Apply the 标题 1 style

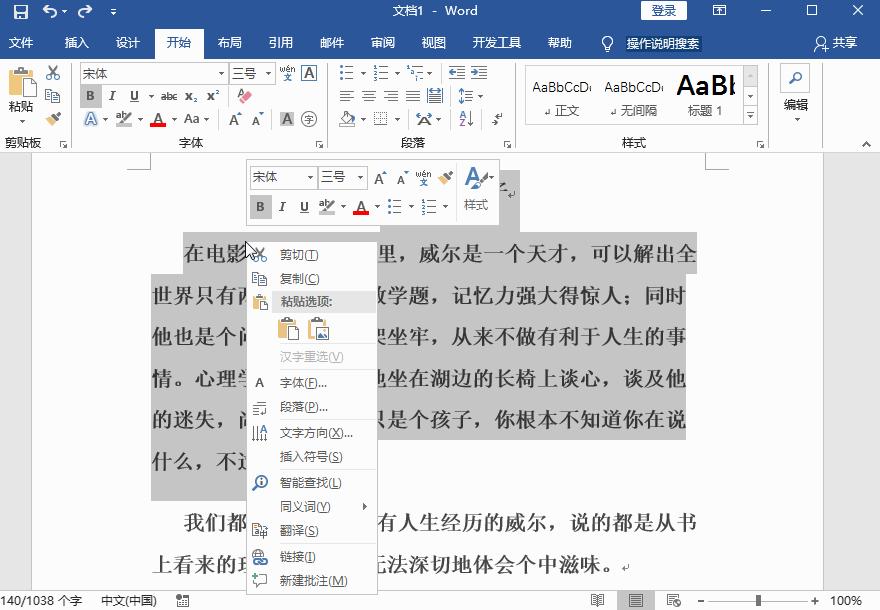coord(705,95)
